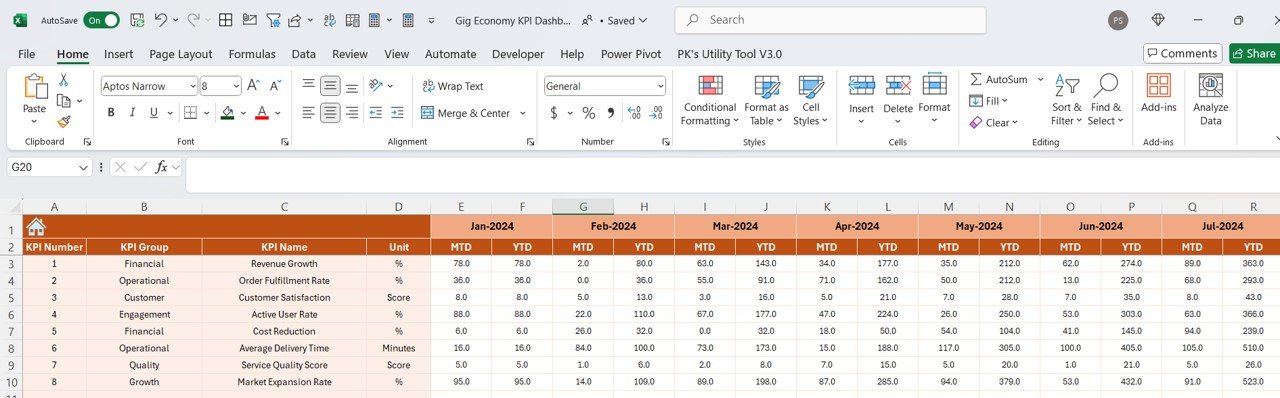
Task: Click the Align Left icon
Action: [x=309, y=113]
